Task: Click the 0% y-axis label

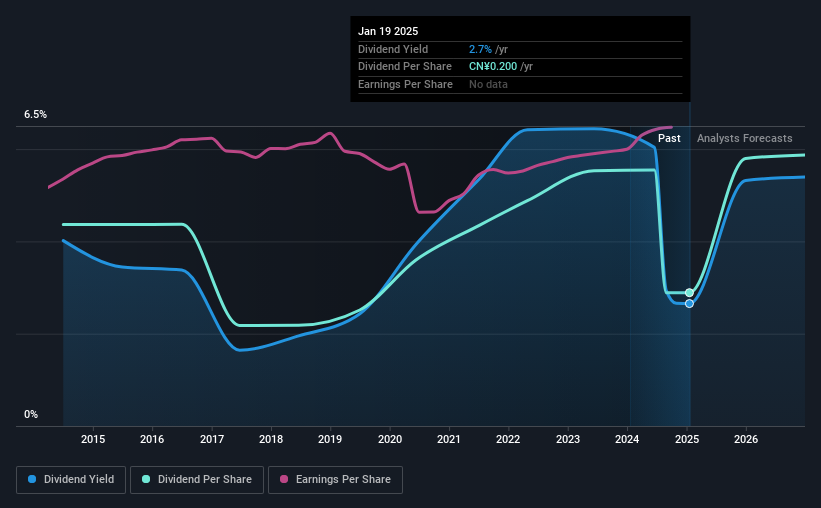Action: 31,414
